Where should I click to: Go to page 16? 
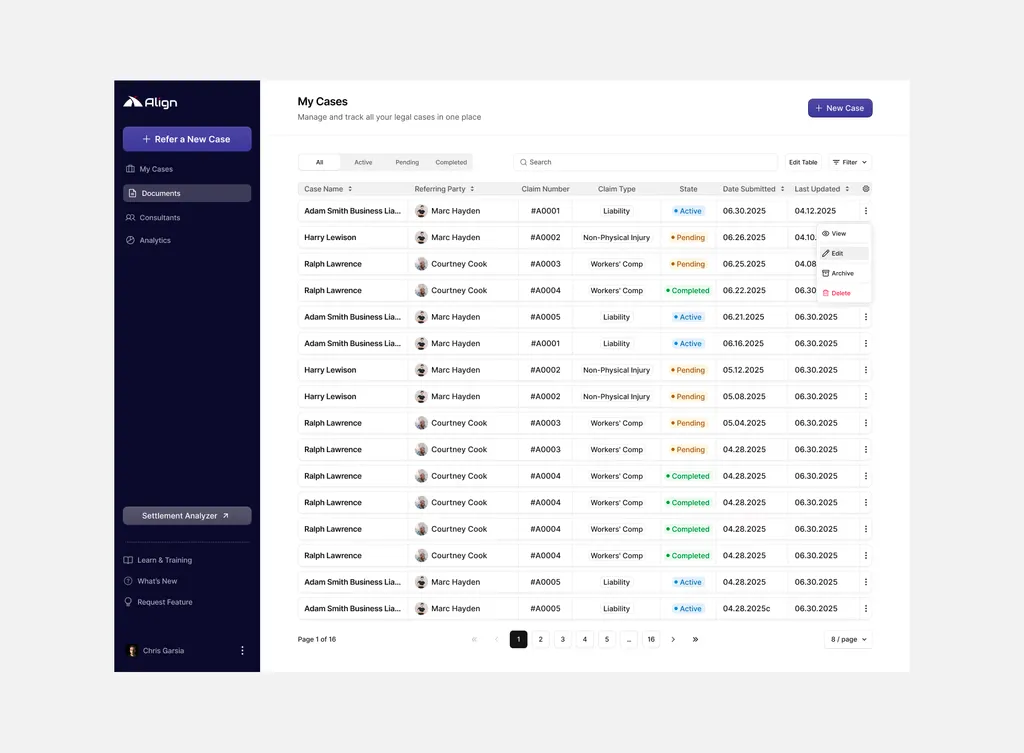pyautogui.click(x=651, y=640)
